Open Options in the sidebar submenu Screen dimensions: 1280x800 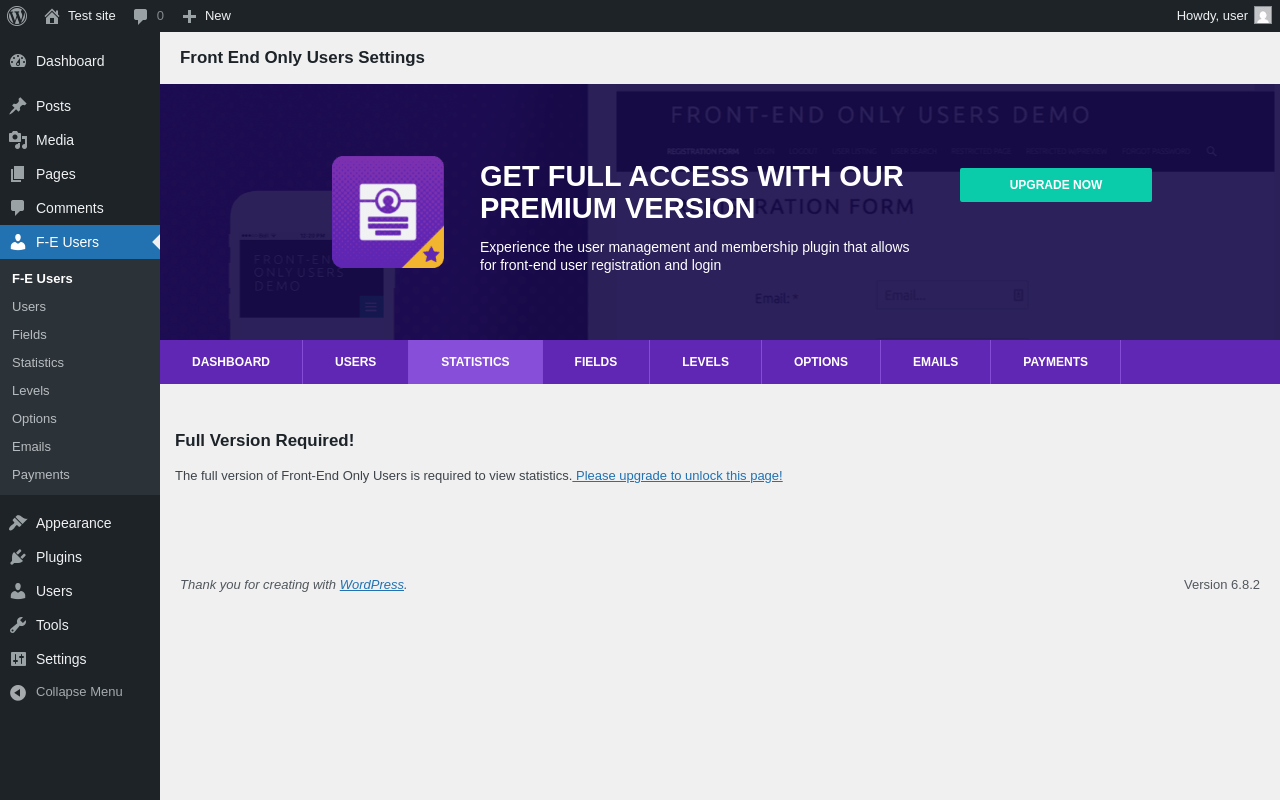point(34,419)
